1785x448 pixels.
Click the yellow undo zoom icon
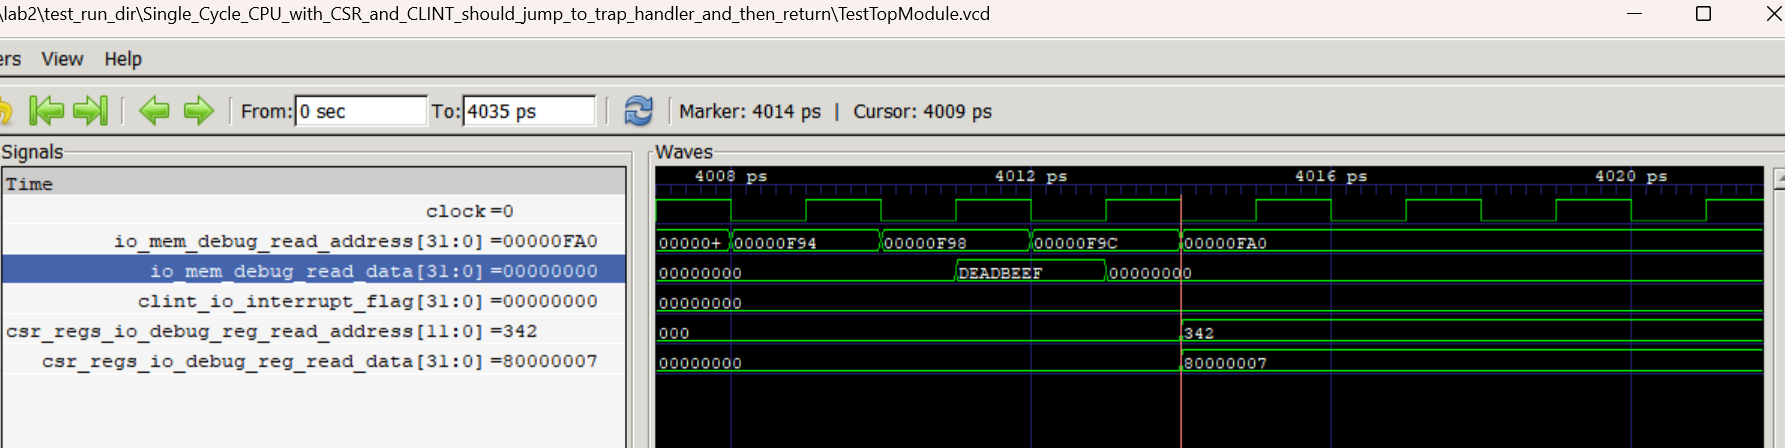[5, 111]
